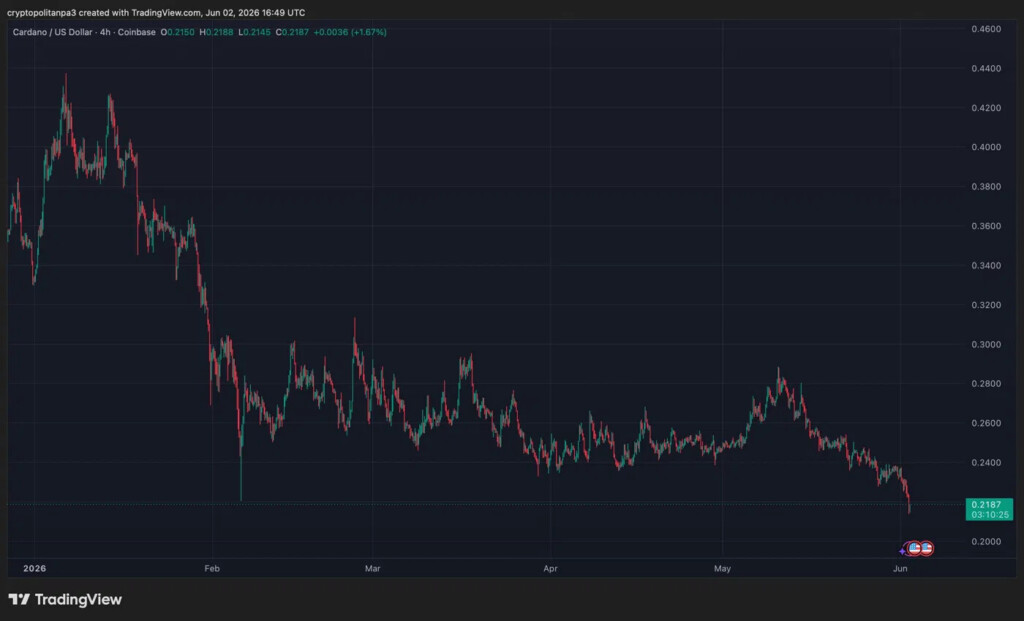Click the high value H0.2188
Screen dimensions: 1024x621
216,32
